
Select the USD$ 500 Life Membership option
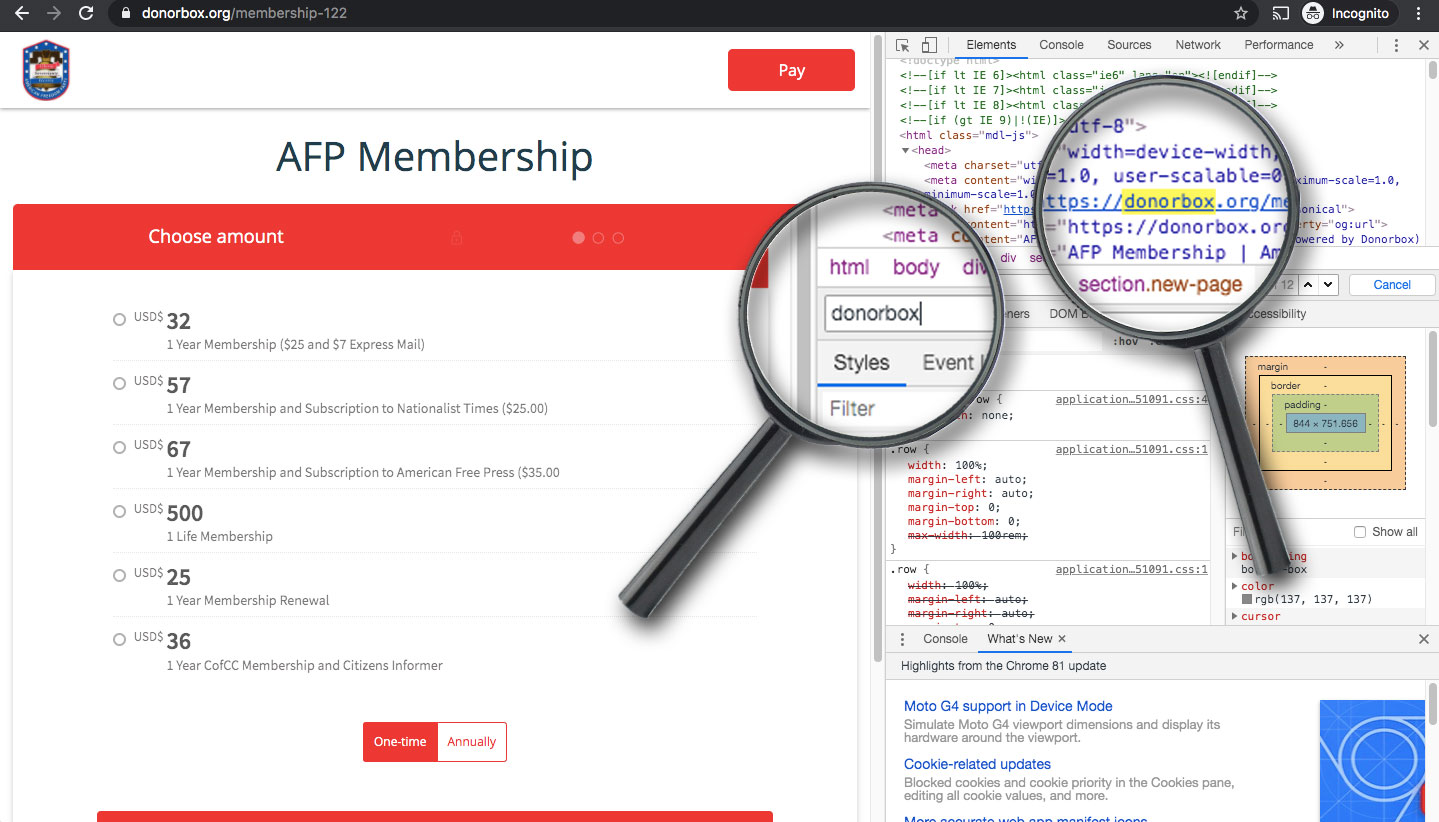[119, 511]
